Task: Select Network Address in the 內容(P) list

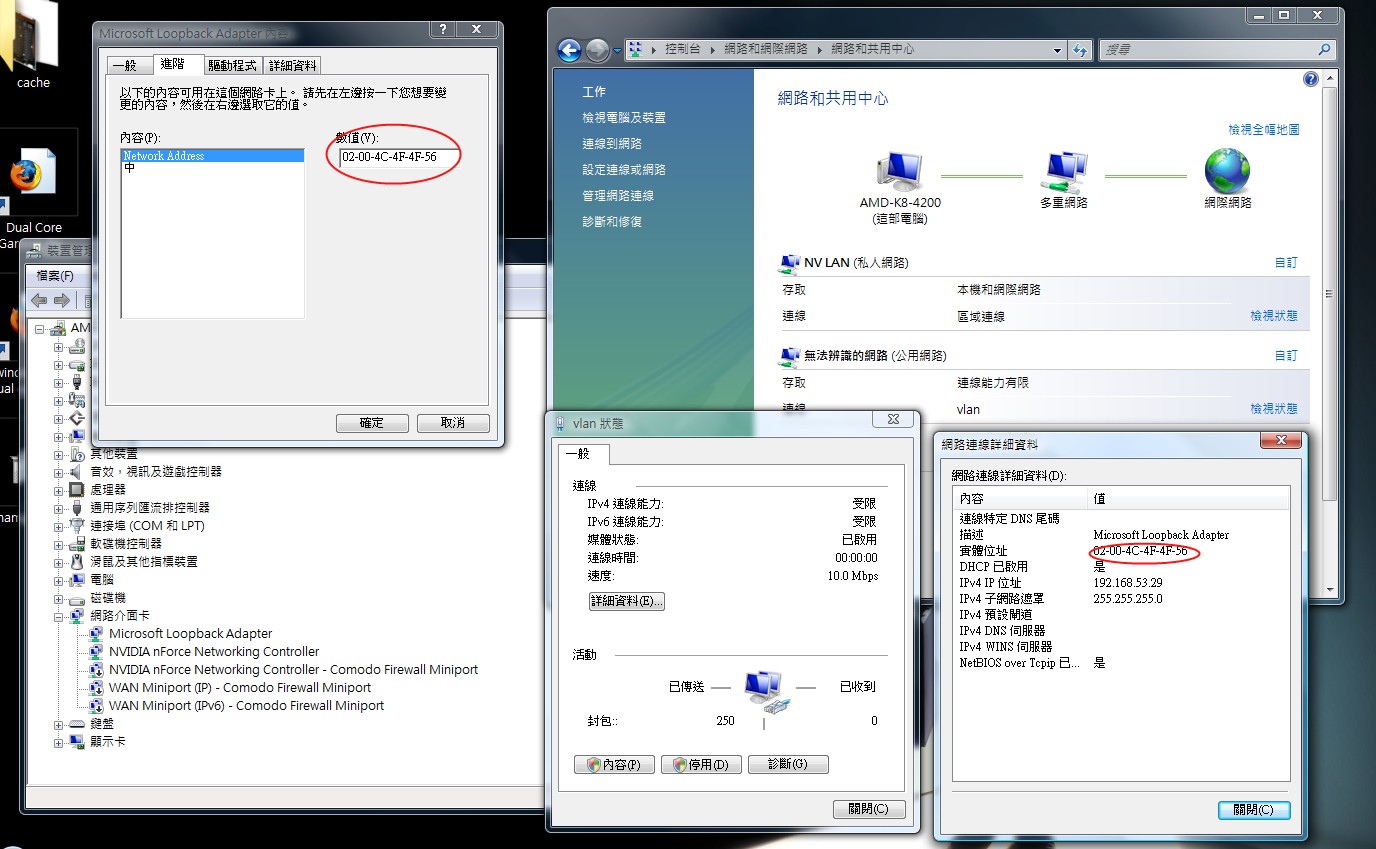Action: point(212,156)
